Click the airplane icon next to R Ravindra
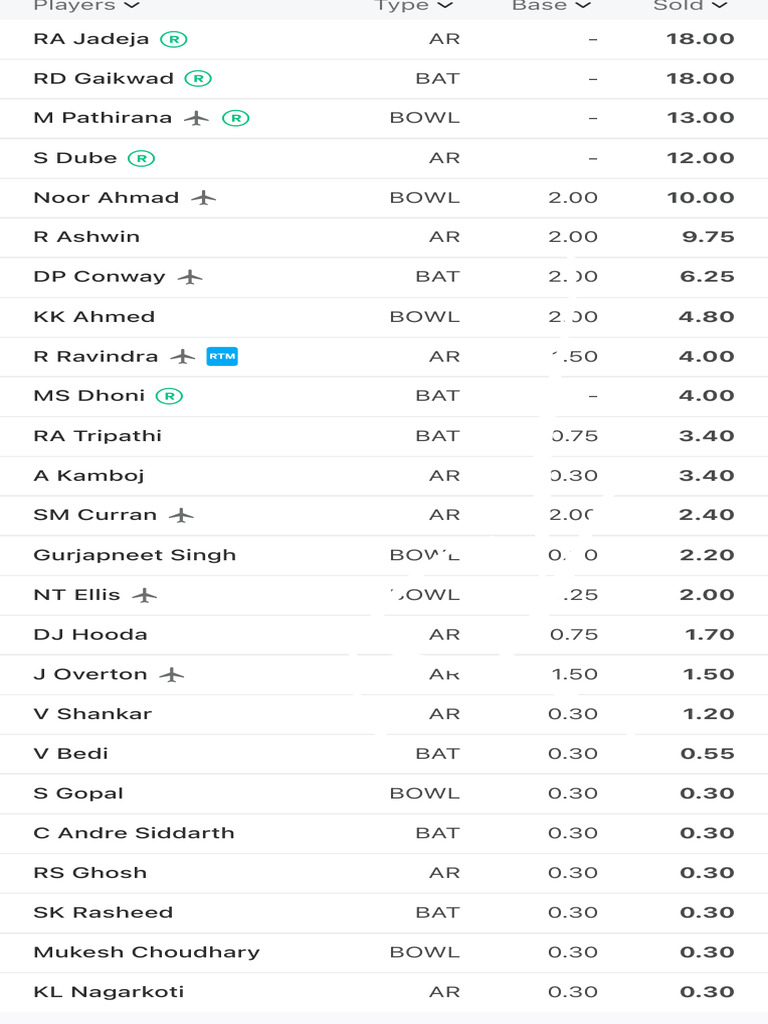This screenshot has height=1024, width=768. [182, 356]
